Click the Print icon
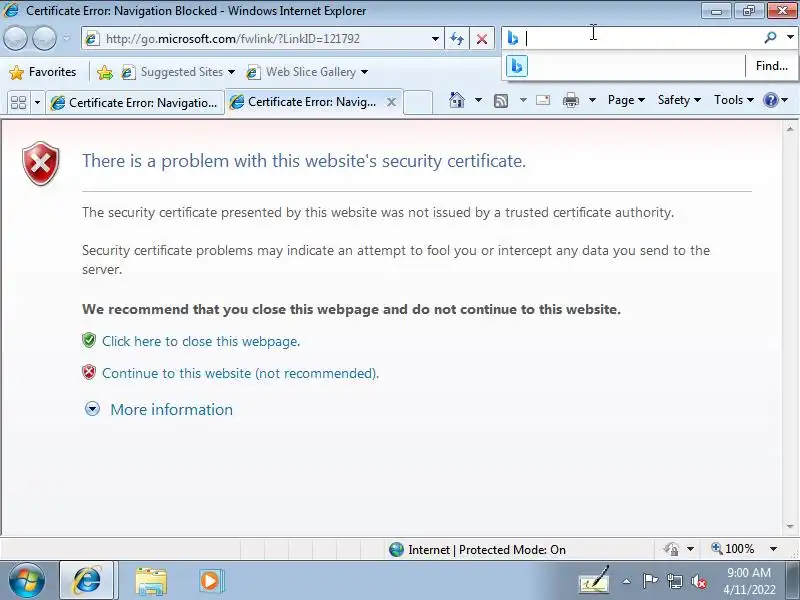The width and height of the screenshot is (800, 600). click(x=570, y=101)
